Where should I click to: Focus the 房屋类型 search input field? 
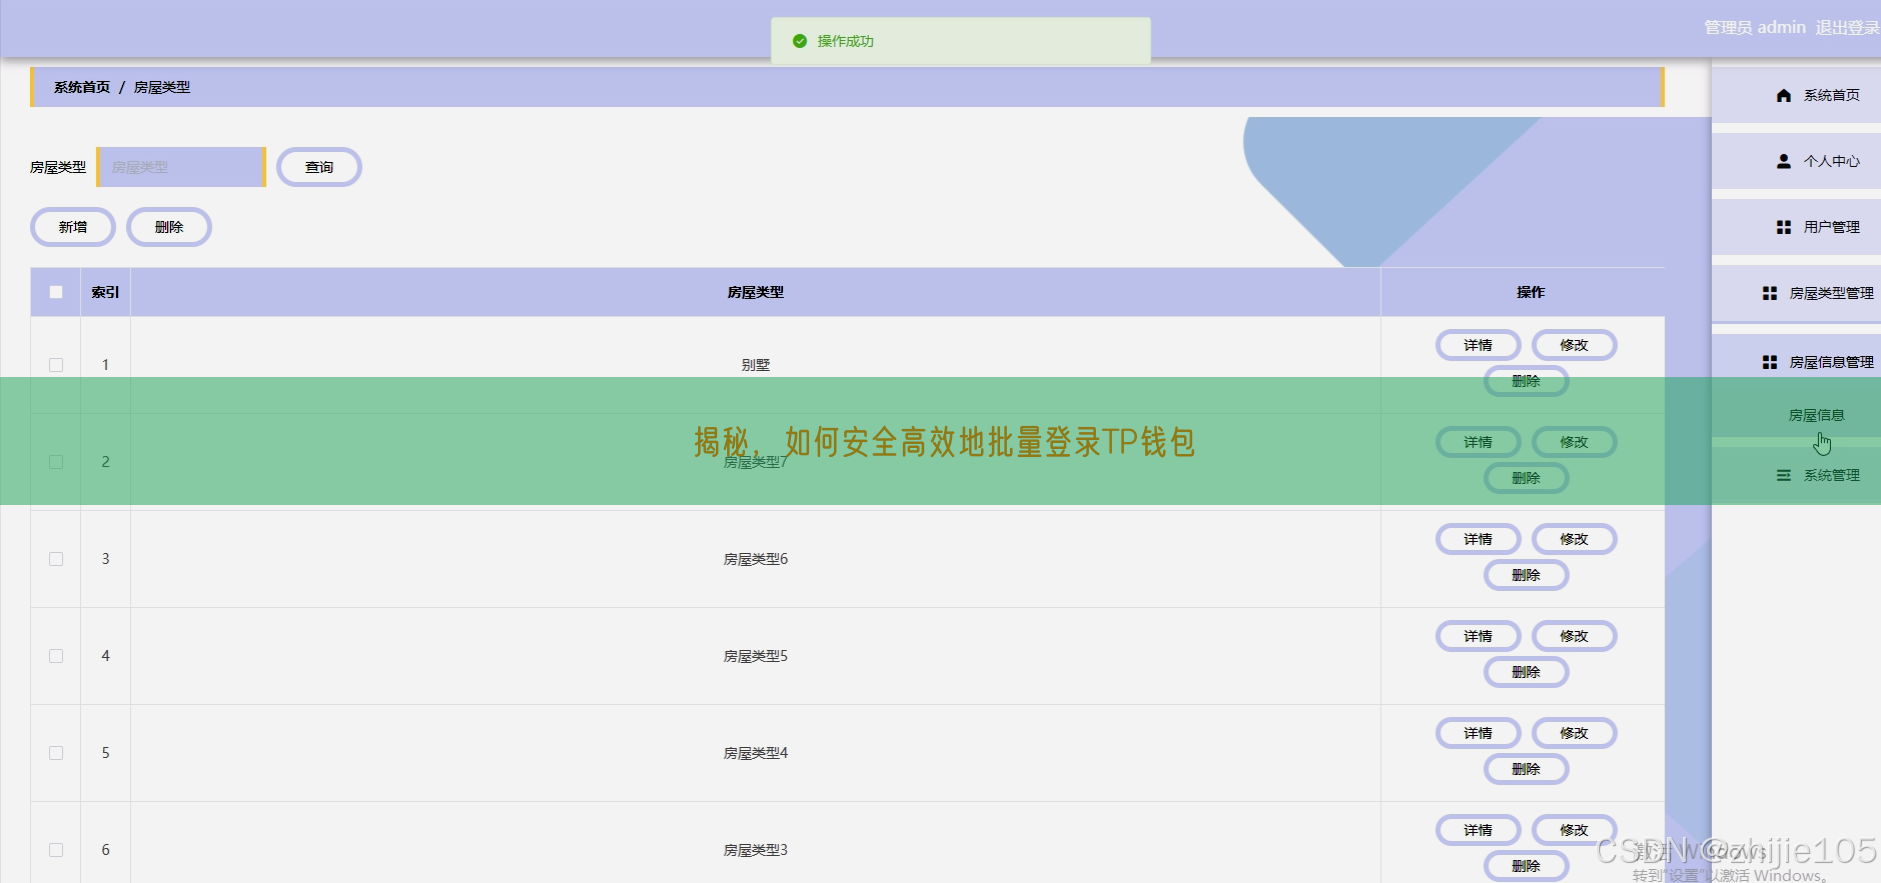[x=181, y=167]
